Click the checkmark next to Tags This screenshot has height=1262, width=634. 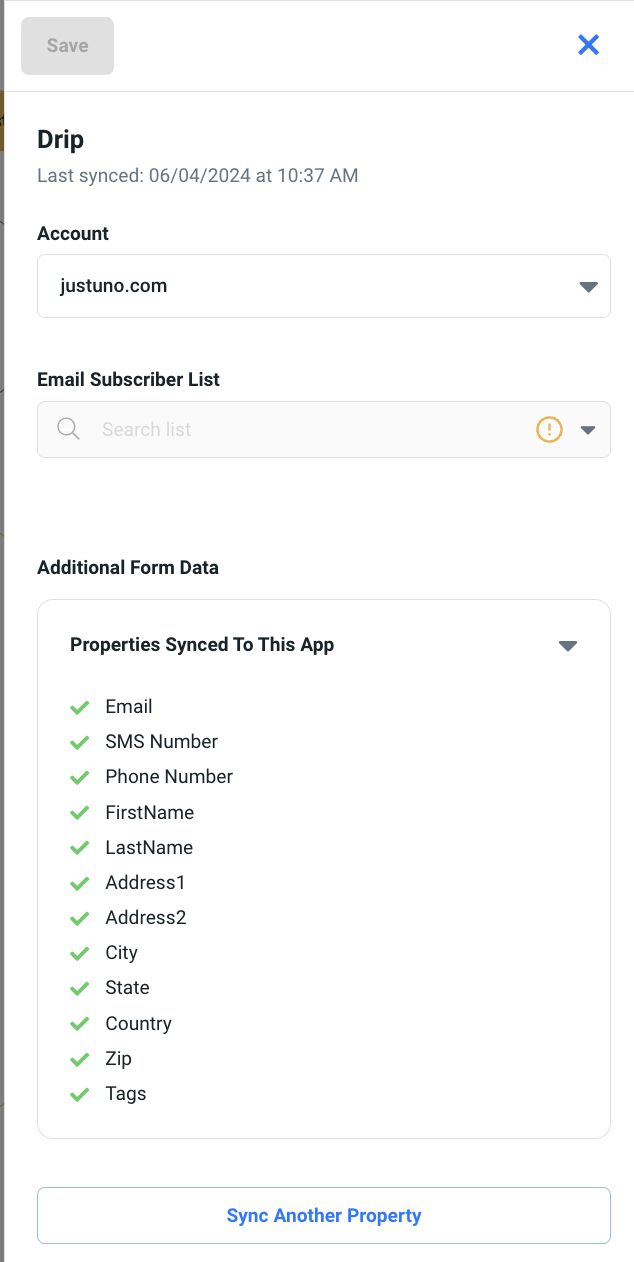point(80,1095)
